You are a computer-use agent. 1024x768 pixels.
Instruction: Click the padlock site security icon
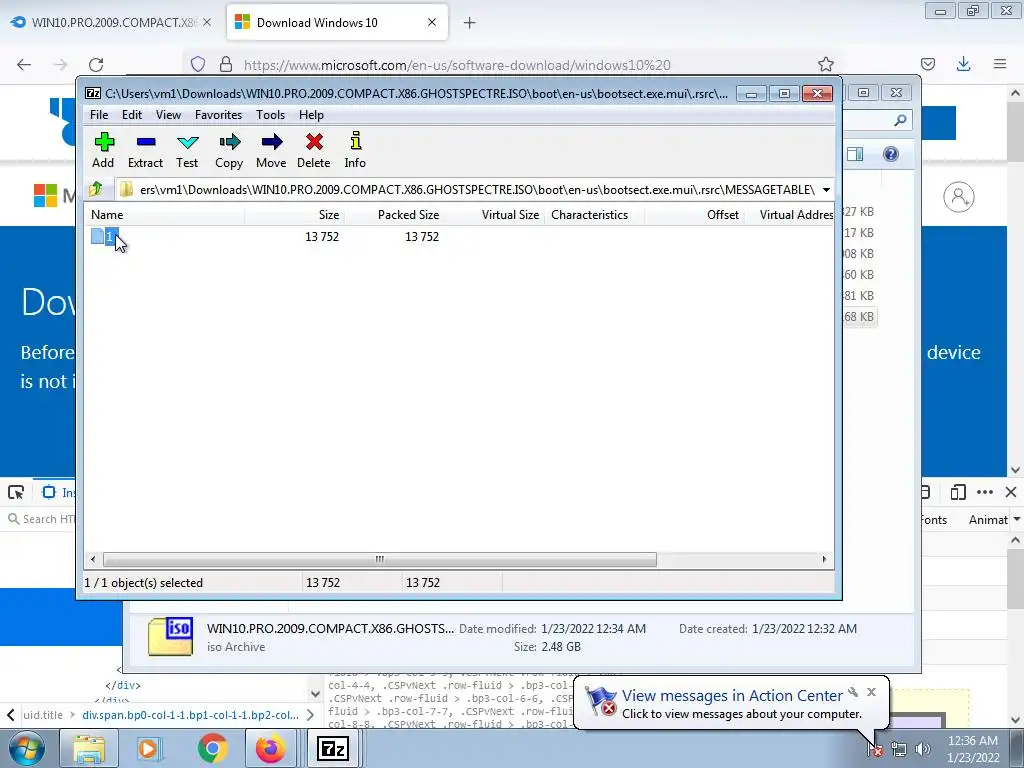click(x=226, y=64)
